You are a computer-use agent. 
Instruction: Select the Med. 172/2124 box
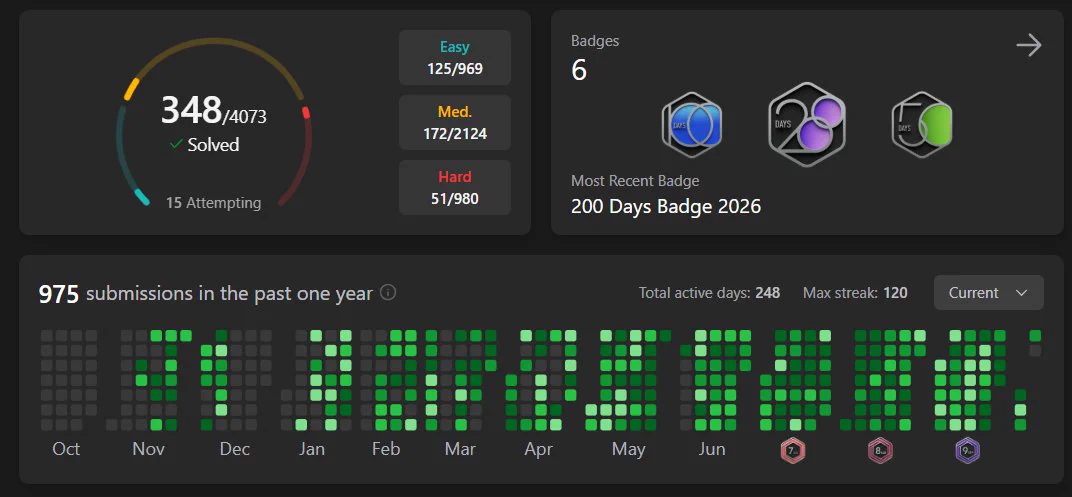[455, 122]
